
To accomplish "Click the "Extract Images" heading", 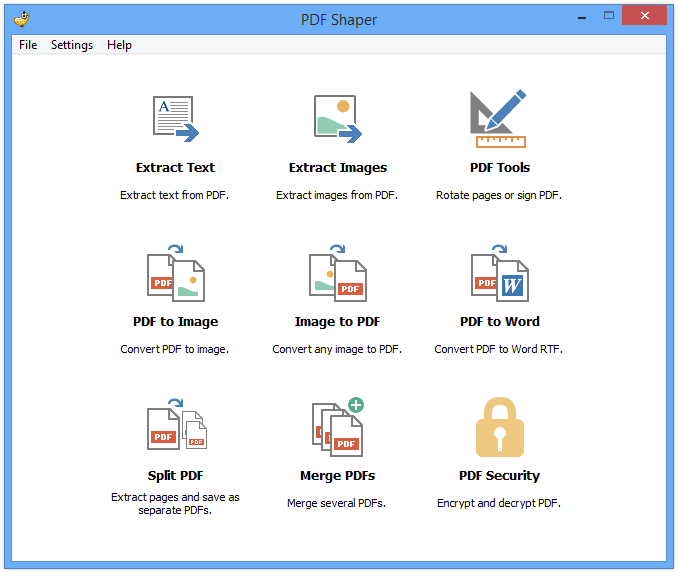I will pos(338,168).
